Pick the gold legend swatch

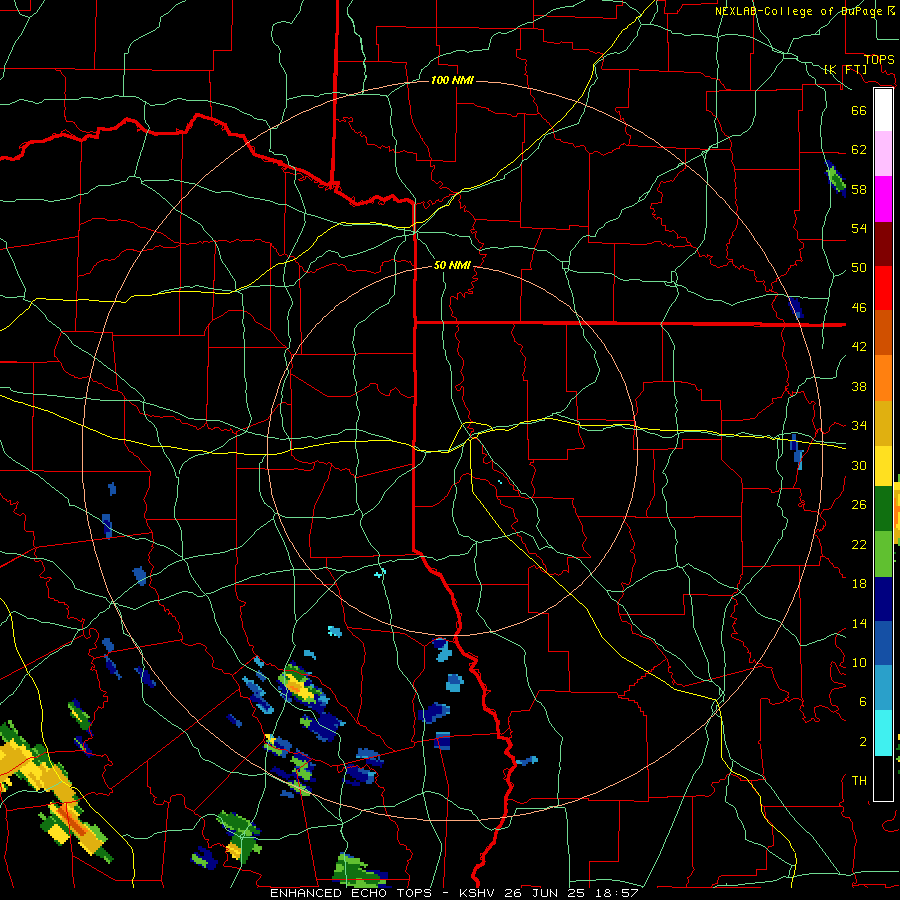click(883, 423)
